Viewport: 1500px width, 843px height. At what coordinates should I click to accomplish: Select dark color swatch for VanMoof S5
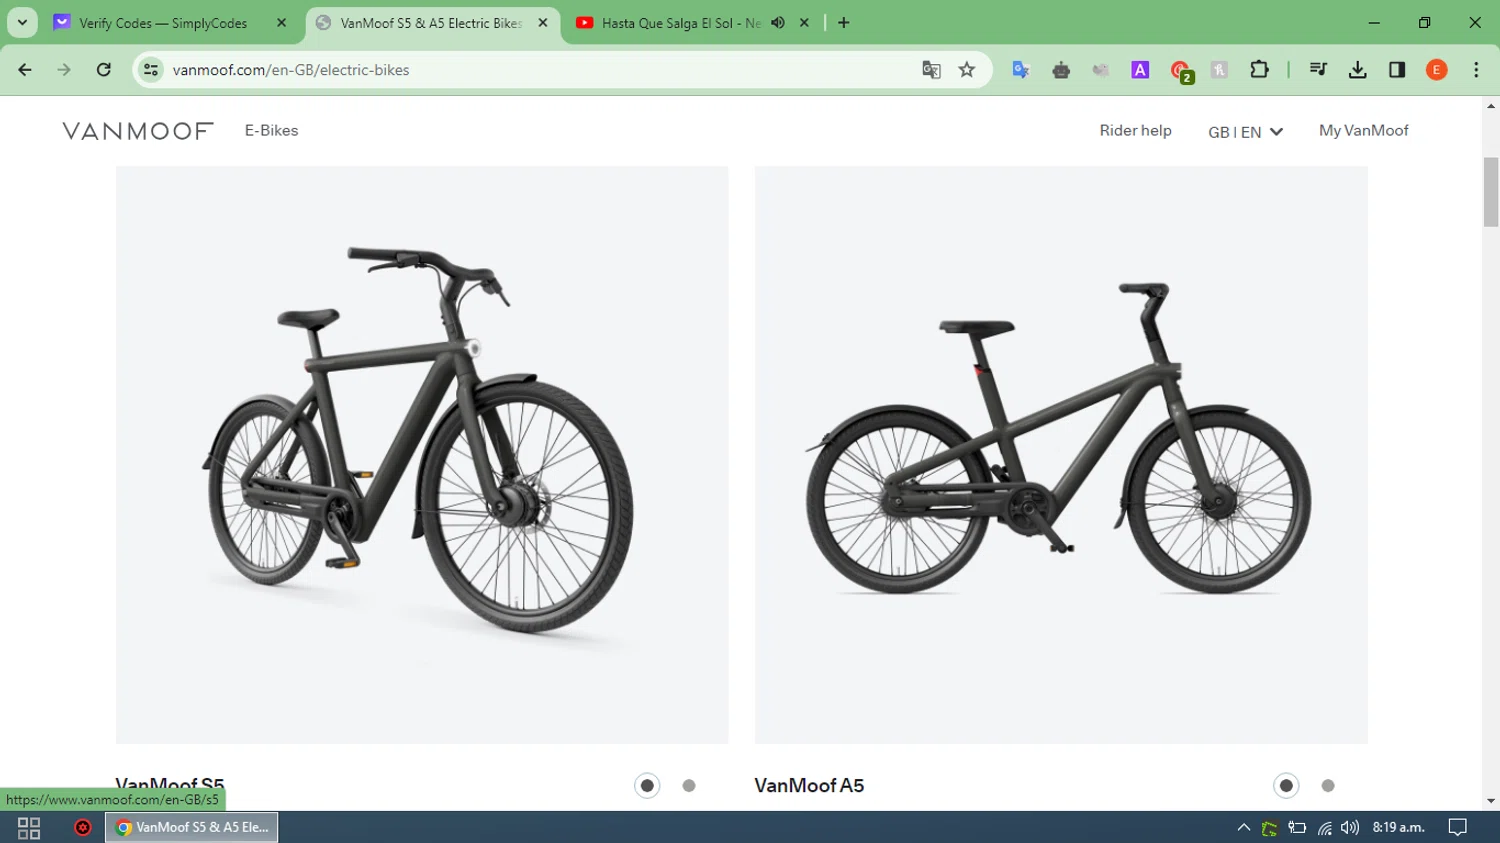[647, 786]
